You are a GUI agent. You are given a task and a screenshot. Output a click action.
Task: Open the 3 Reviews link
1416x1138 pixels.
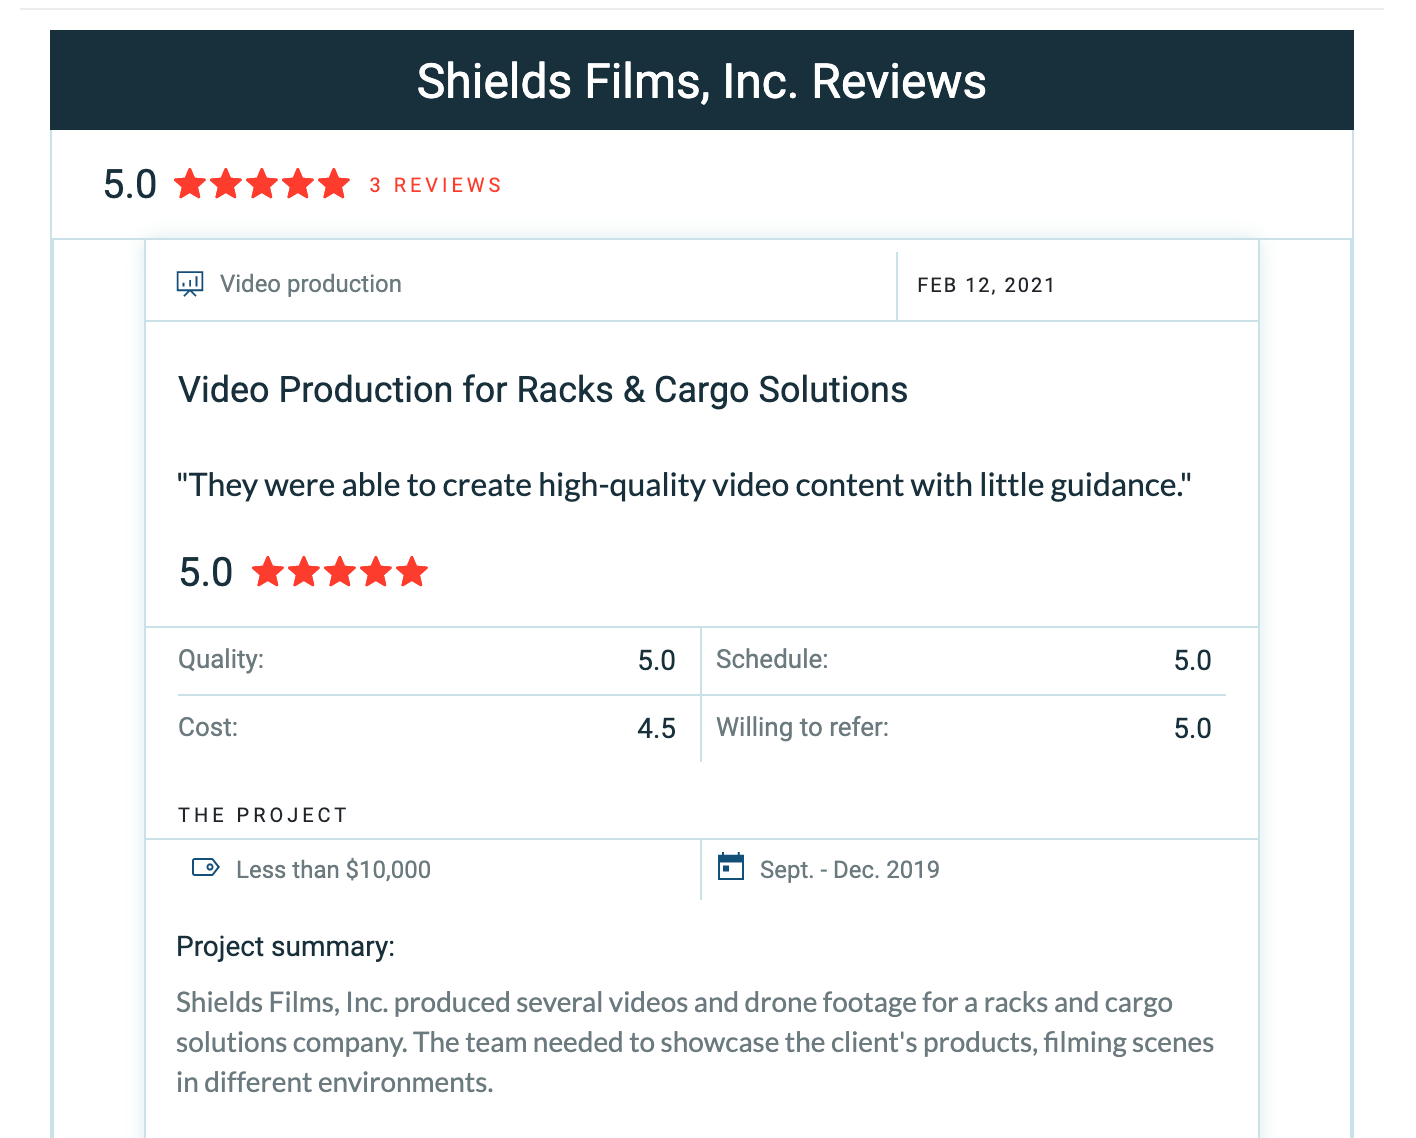click(x=435, y=186)
